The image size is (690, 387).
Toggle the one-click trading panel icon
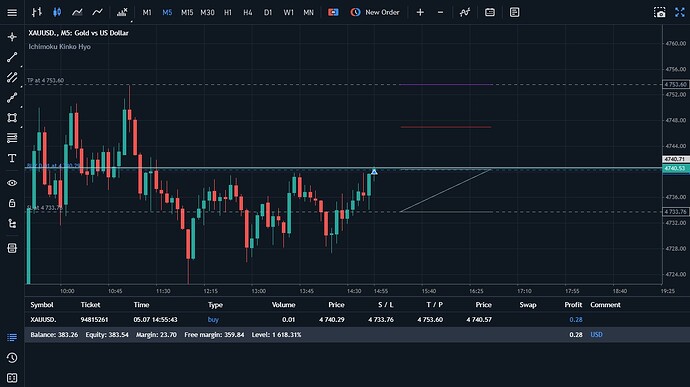point(333,12)
